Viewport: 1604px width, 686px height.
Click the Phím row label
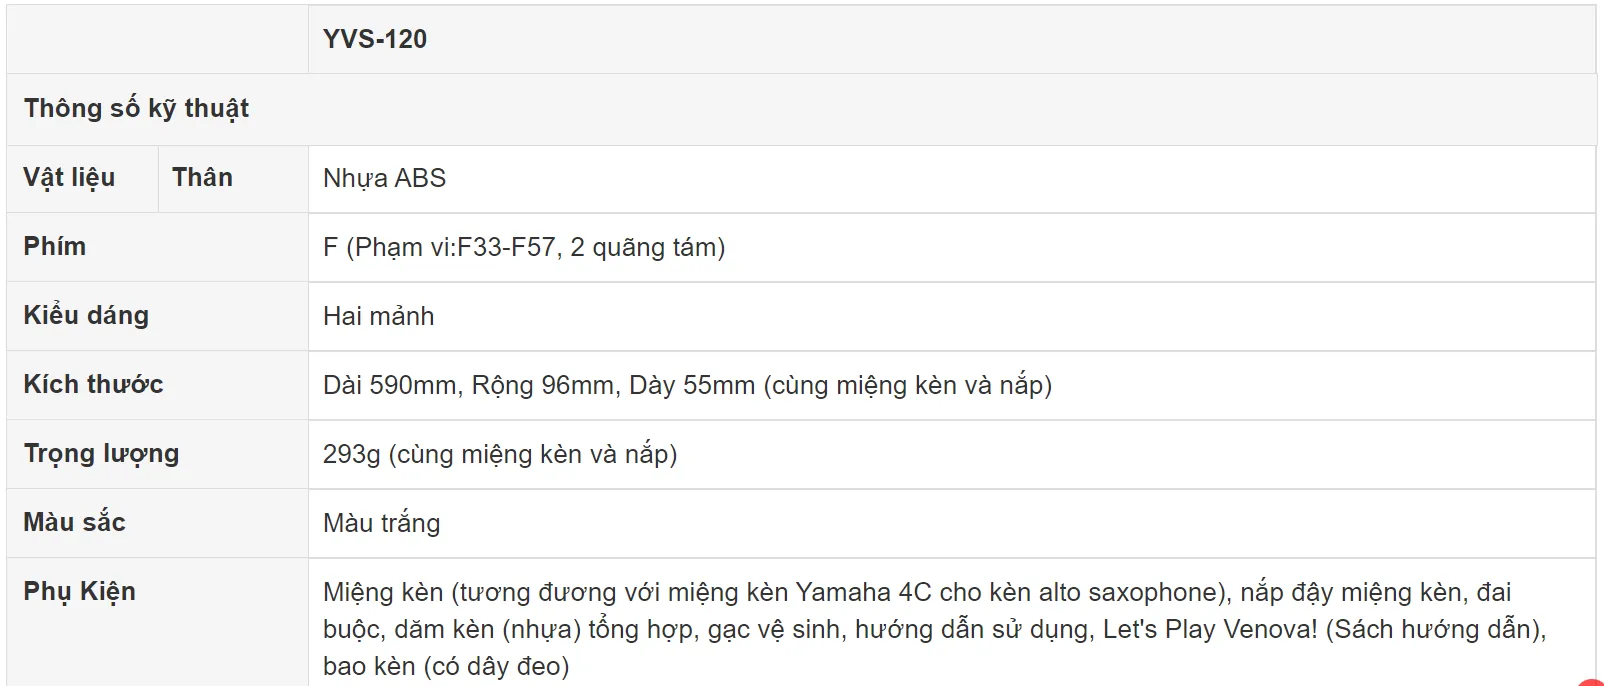55,246
